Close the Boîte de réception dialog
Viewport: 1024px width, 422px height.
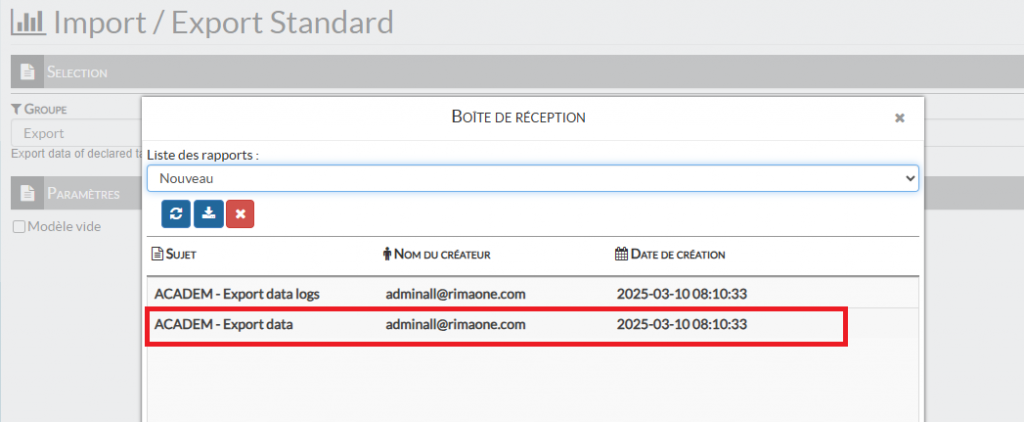point(899,118)
